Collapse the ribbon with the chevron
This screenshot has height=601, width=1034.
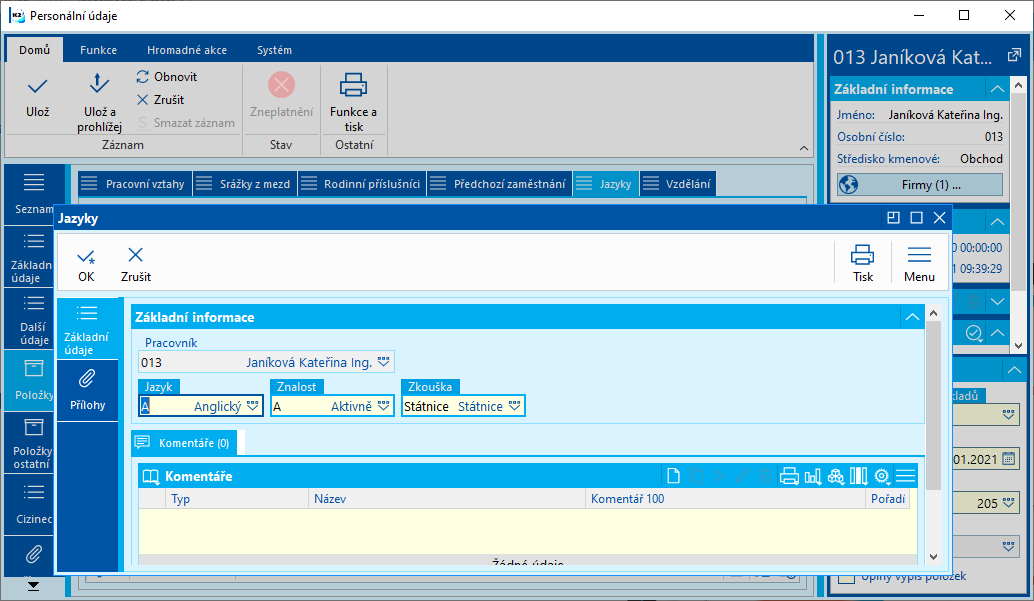click(804, 148)
